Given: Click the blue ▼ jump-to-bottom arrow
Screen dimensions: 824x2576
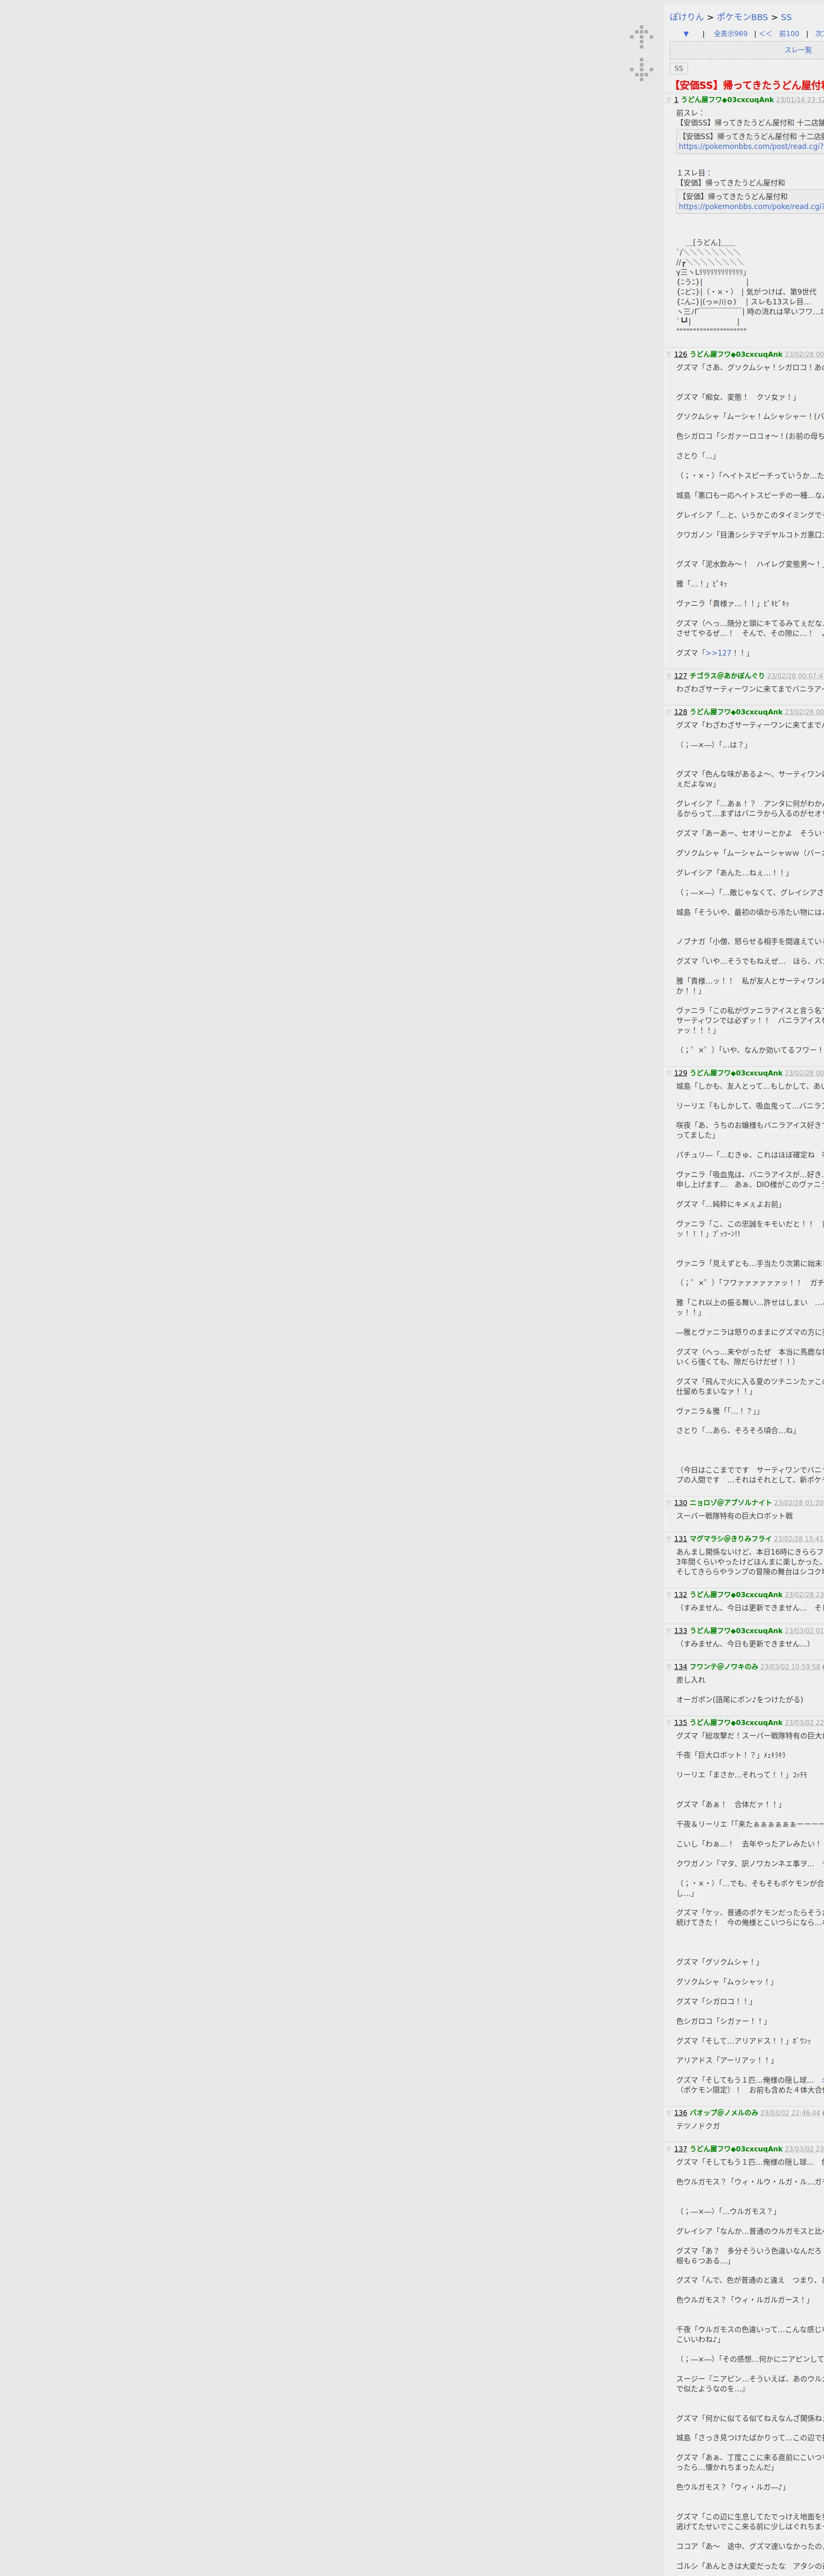Looking at the screenshot, I should tap(686, 34).
